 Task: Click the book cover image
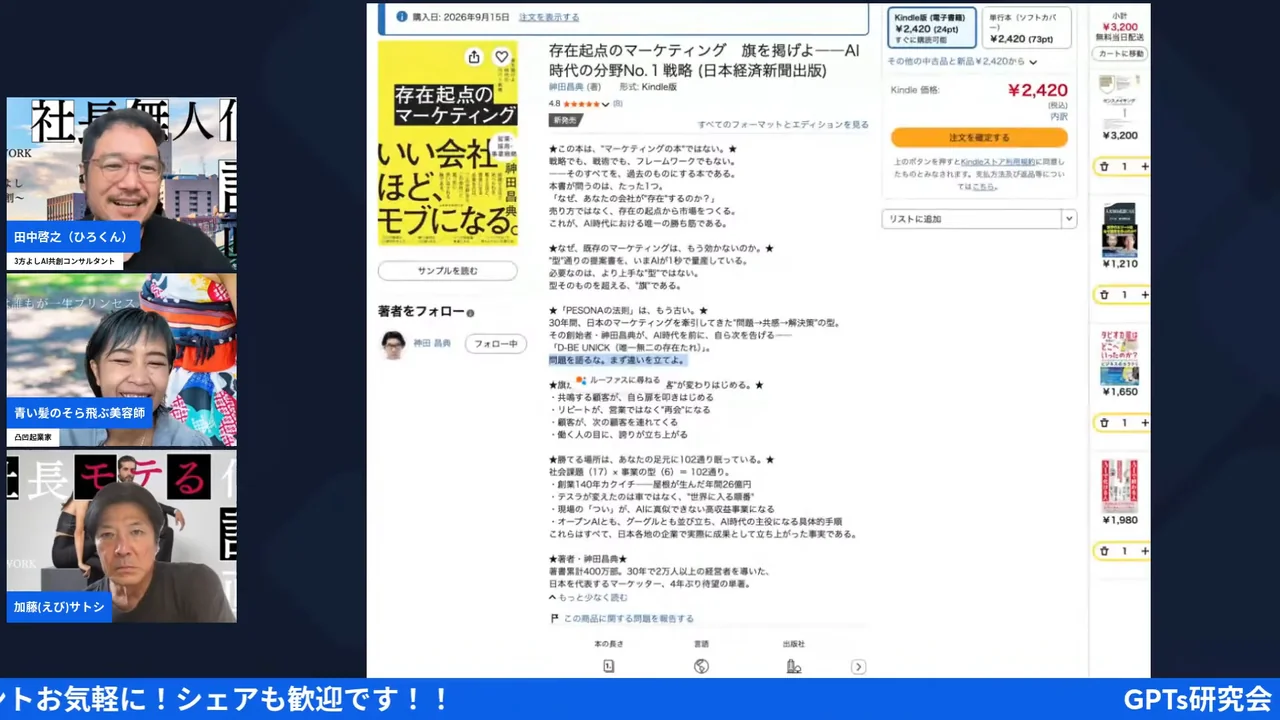[447, 143]
